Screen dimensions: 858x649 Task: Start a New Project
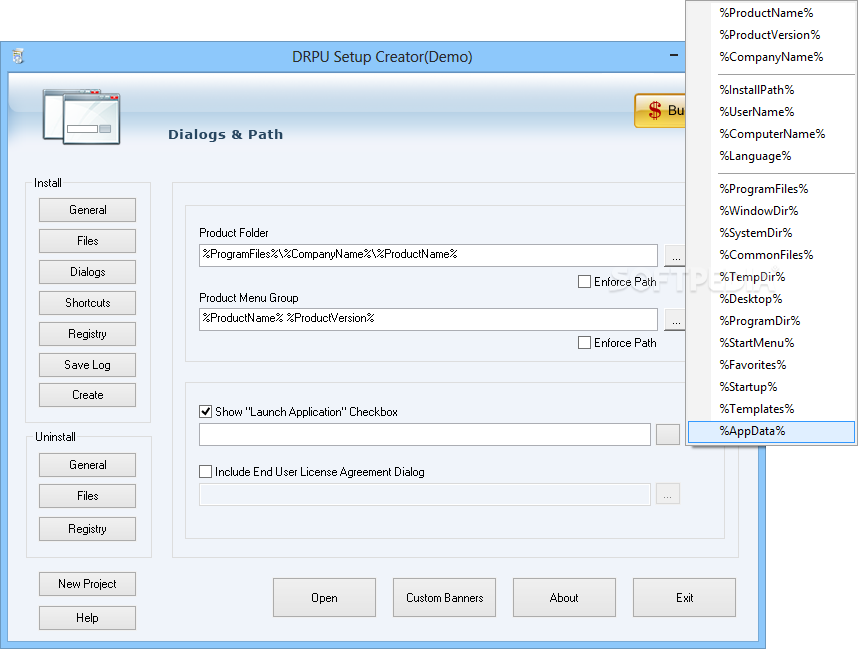tap(88, 584)
